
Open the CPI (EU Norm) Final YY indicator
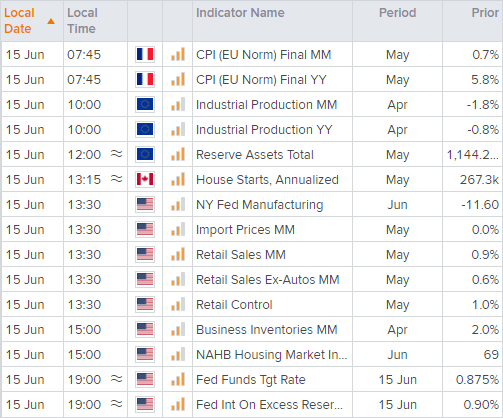pos(261,80)
